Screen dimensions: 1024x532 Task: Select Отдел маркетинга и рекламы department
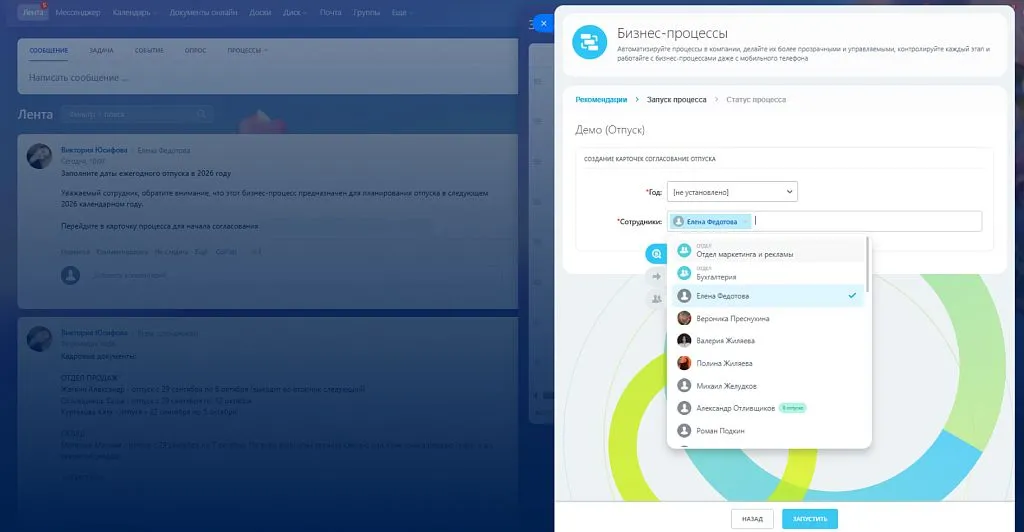(x=768, y=251)
